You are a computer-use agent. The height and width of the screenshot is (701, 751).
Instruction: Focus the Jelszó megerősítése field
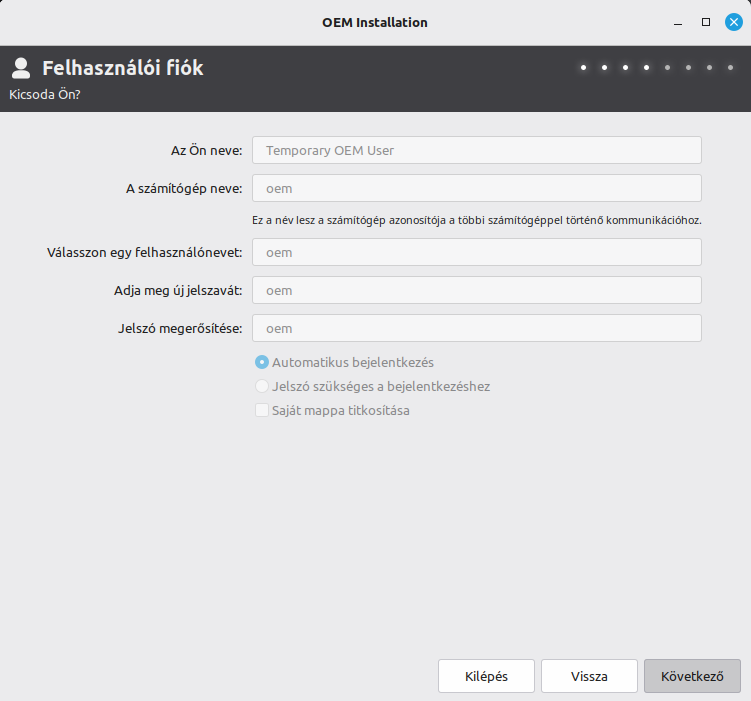pyautogui.click(x=476, y=328)
